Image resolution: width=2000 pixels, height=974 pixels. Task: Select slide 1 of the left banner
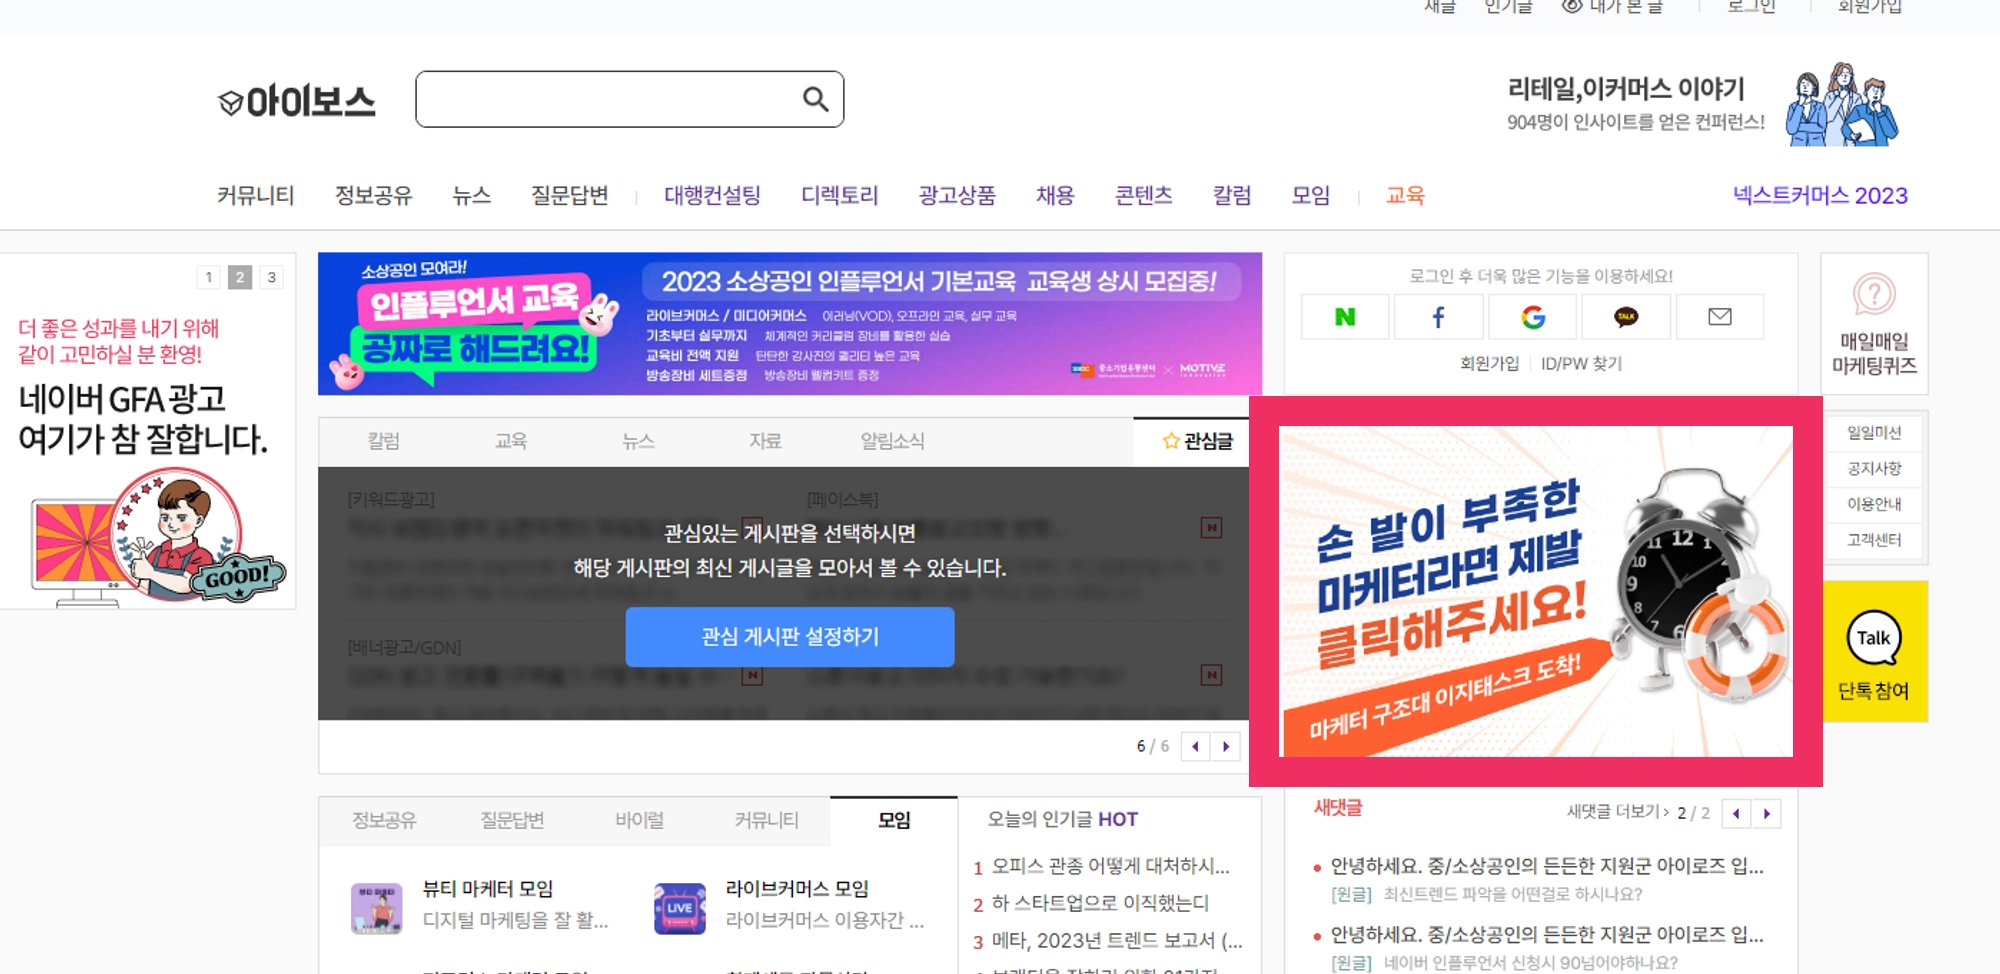pyautogui.click(x=208, y=277)
